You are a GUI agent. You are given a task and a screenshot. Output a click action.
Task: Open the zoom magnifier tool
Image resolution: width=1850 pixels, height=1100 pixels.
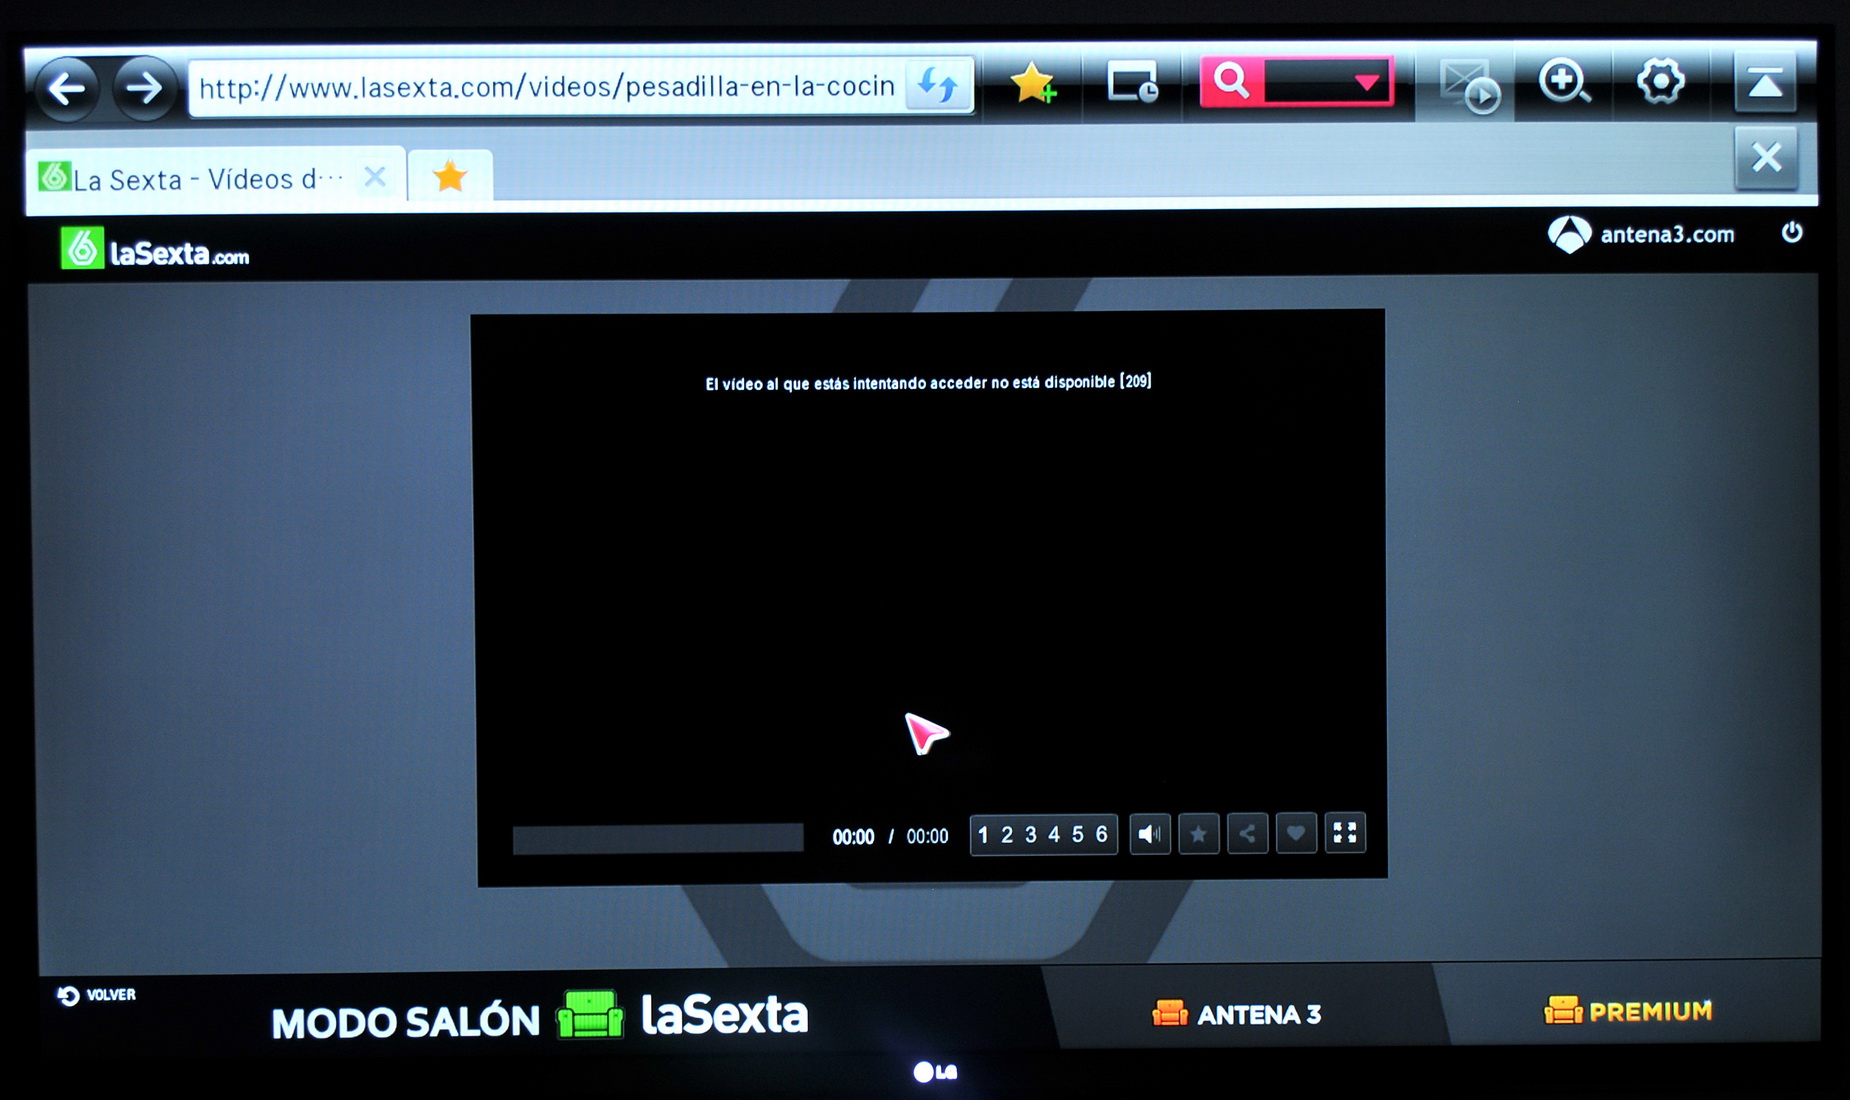[1564, 83]
